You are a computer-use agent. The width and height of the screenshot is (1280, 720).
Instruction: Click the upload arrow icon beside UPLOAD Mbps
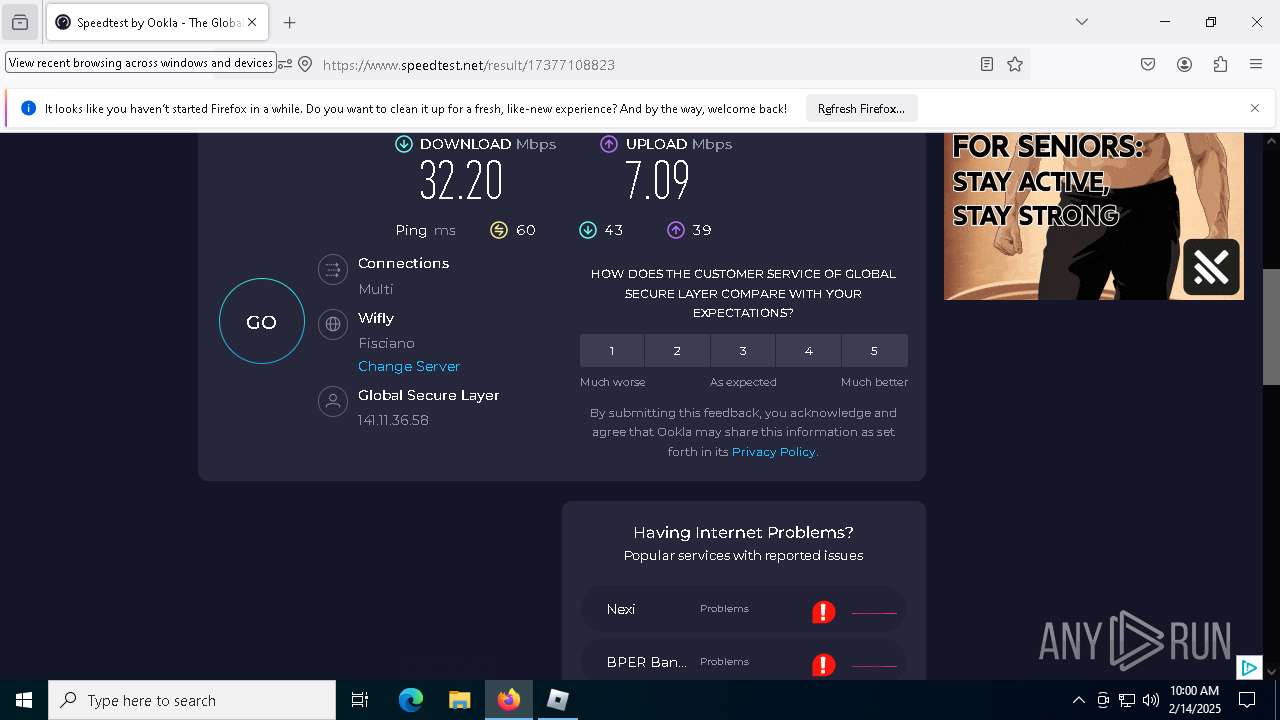coord(609,144)
